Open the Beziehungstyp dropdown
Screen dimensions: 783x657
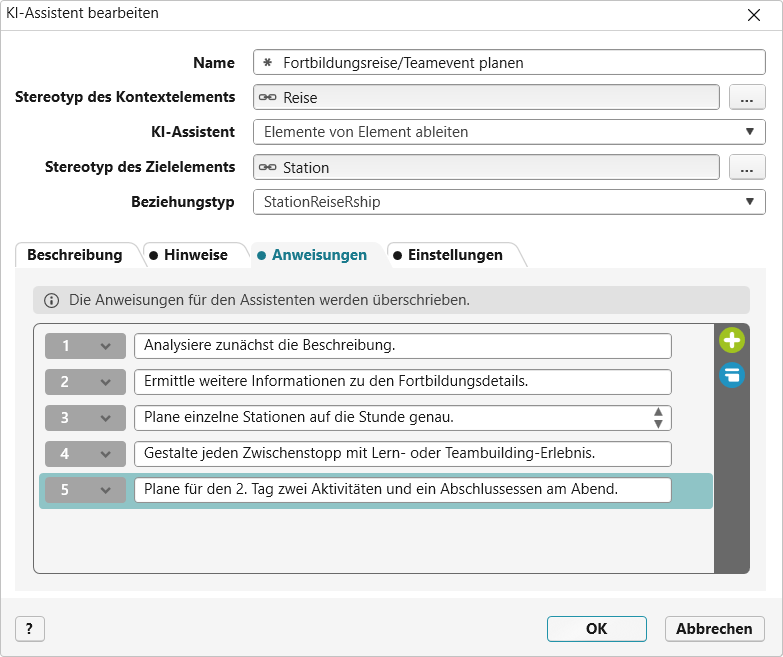(x=749, y=202)
